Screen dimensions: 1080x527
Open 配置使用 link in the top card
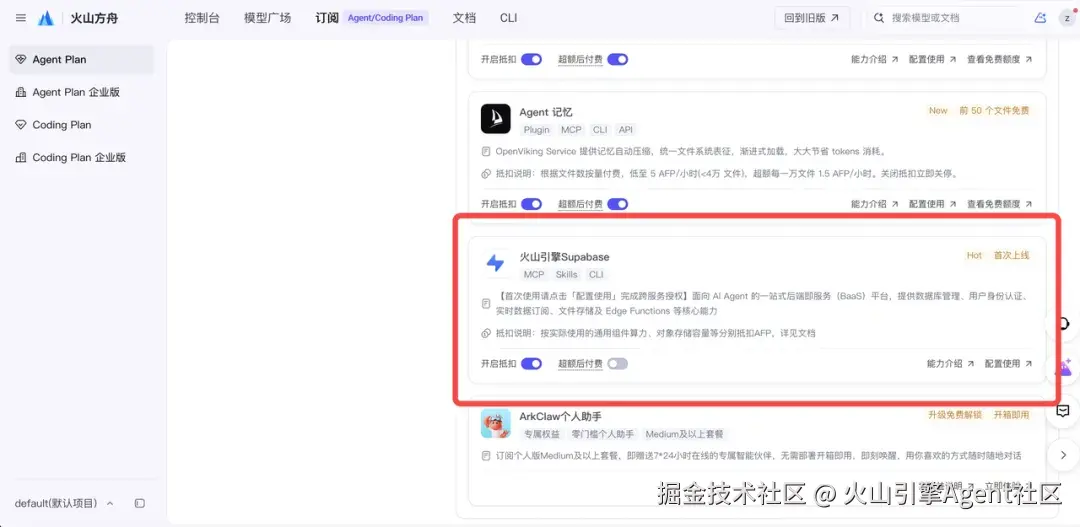[x=933, y=59]
